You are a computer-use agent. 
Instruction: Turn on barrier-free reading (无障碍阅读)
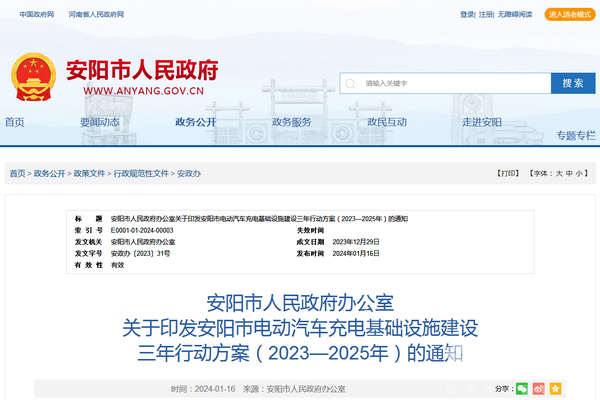click(517, 14)
